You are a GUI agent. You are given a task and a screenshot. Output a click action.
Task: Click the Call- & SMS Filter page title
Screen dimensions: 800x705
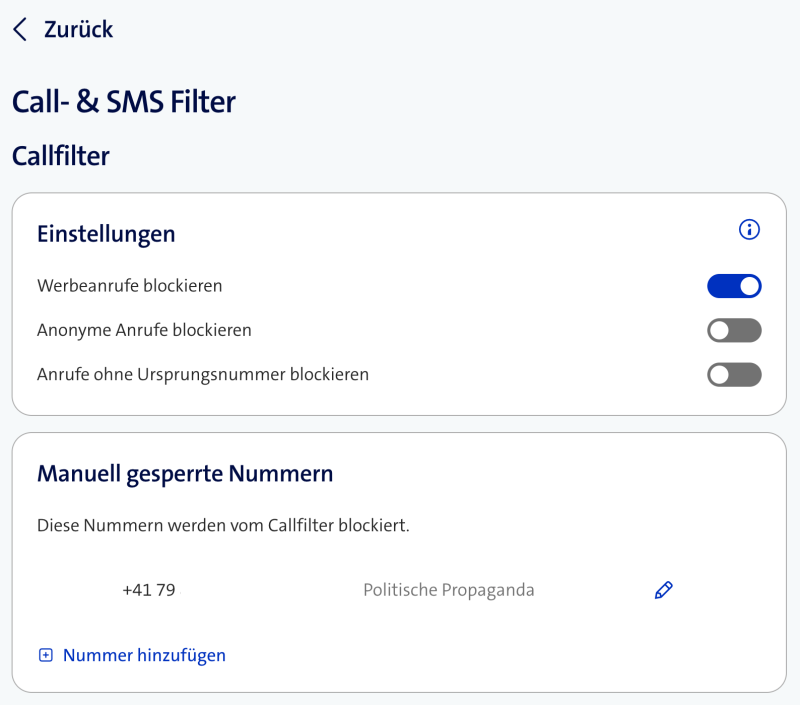point(124,102)
